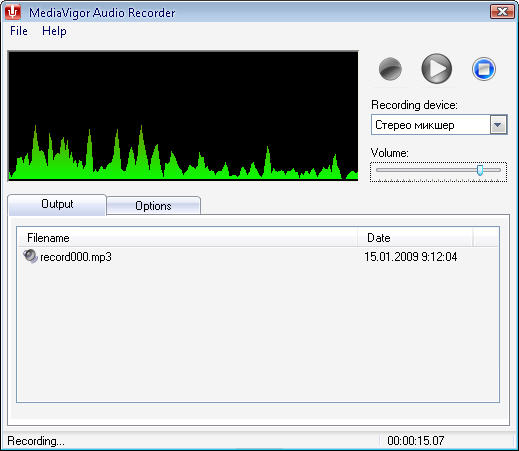Click the Стерео микшер combo box text
Image resolution: width=519 pixels, height=451 pixels.
pyautogui.click(x=415, y=125)
